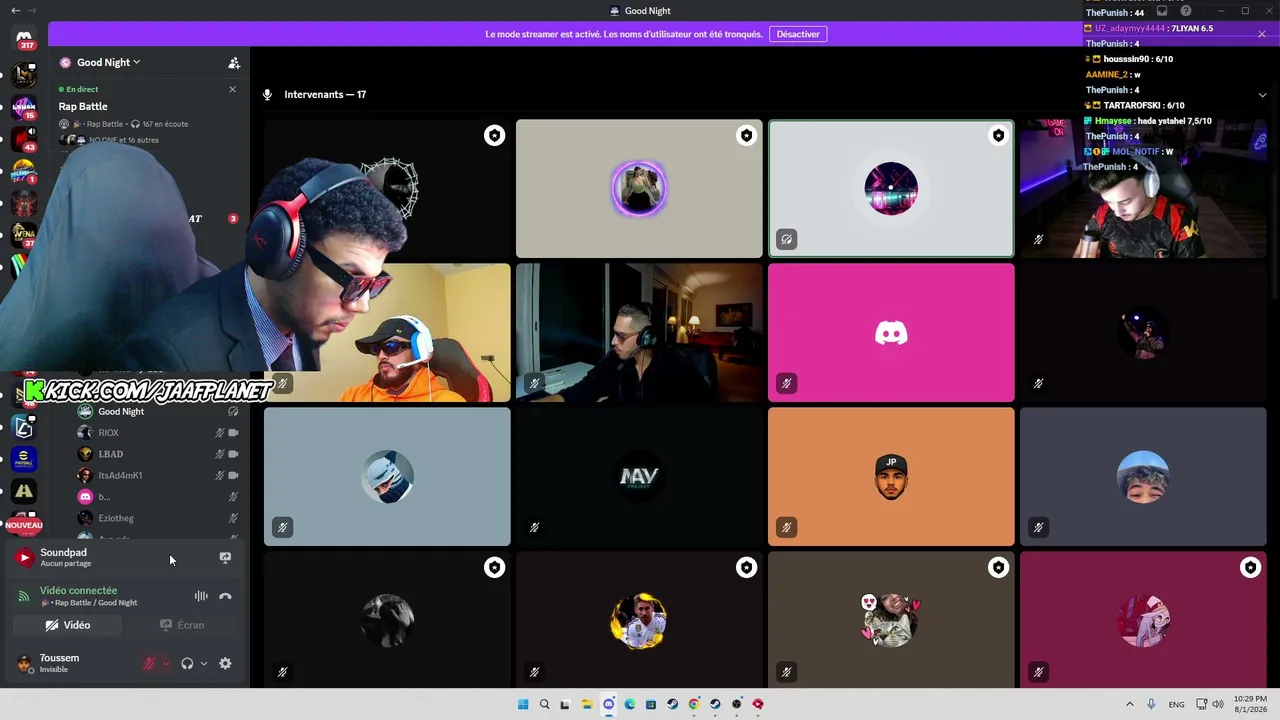Open noise suppression waveform icon

pos(201,596)
